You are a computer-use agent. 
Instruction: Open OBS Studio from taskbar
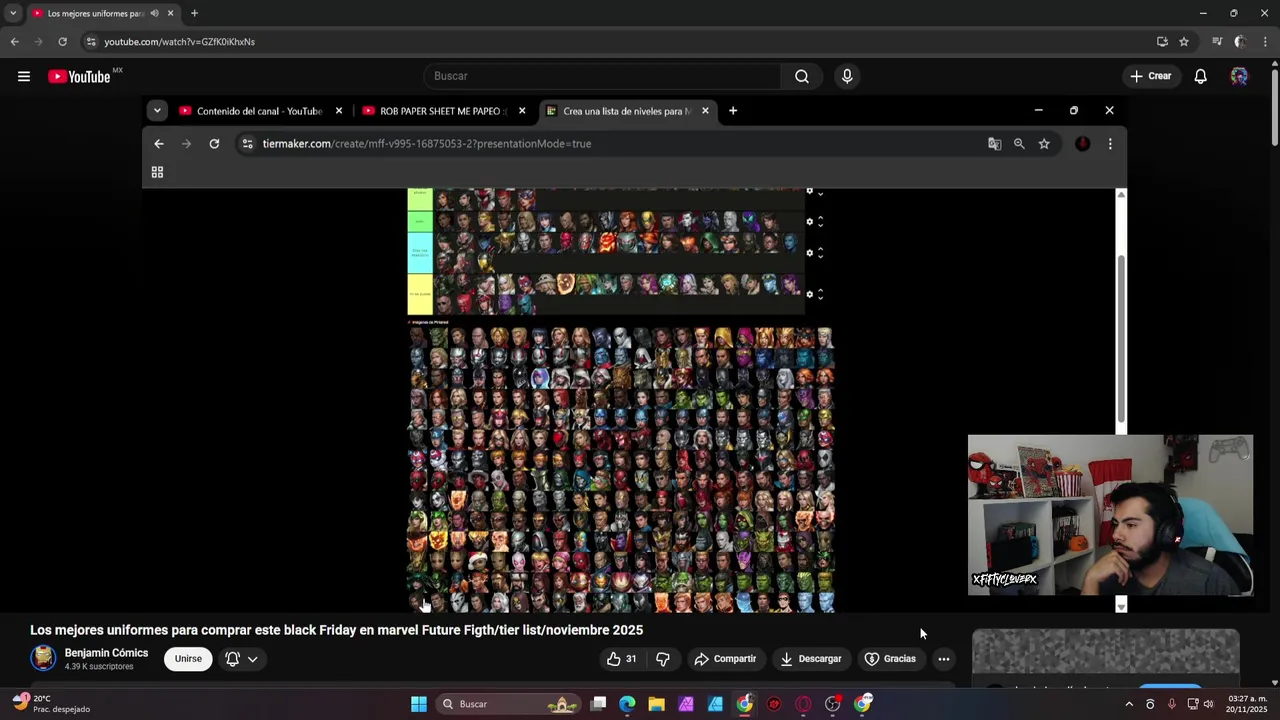[833, 704]
